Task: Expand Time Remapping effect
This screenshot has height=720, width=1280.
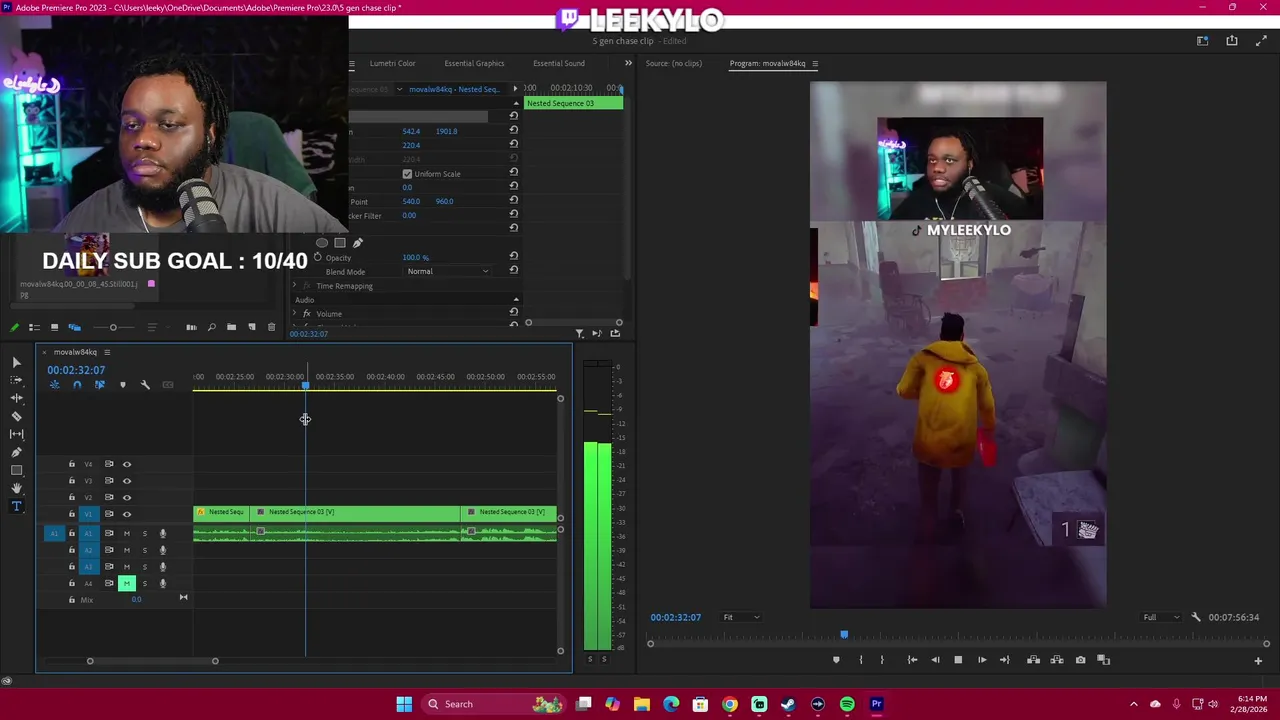Action: 294,286
